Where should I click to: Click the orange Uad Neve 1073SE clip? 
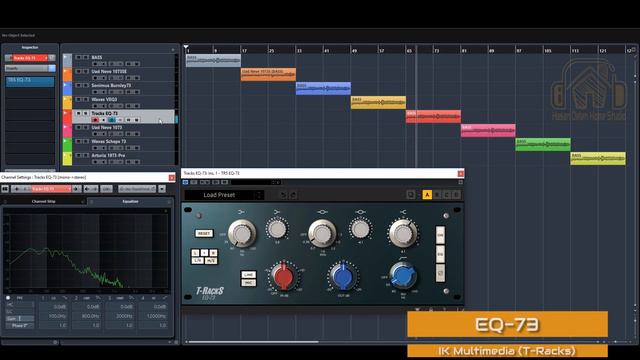tap(268, 74)
